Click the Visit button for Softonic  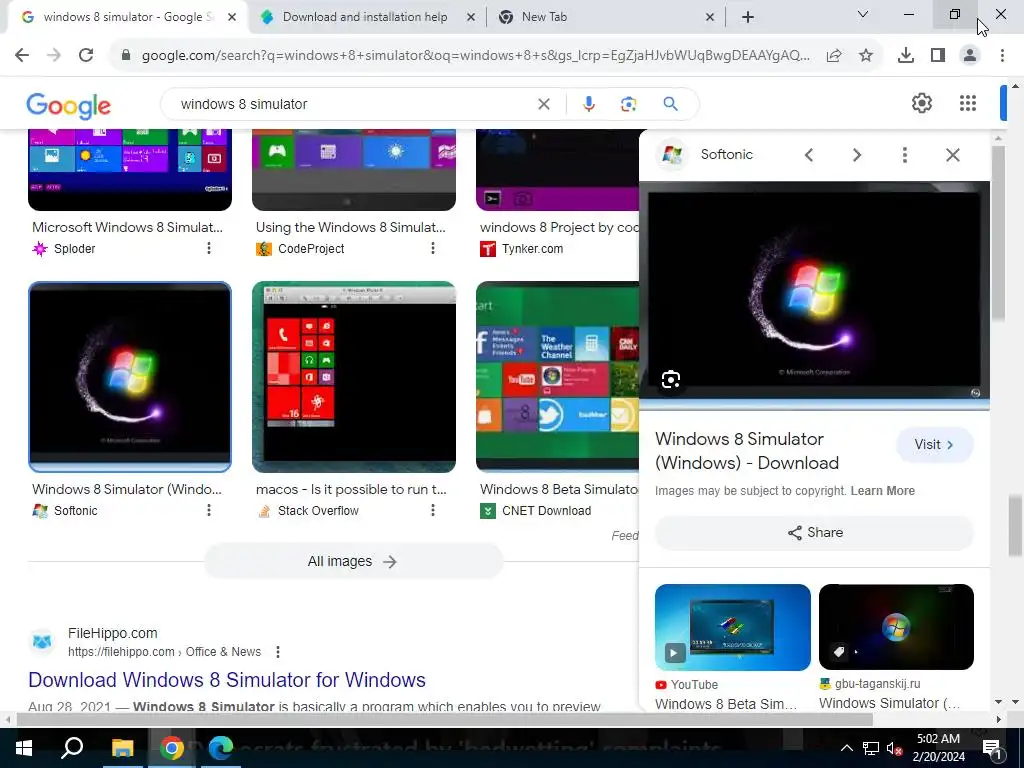(935, 445)
